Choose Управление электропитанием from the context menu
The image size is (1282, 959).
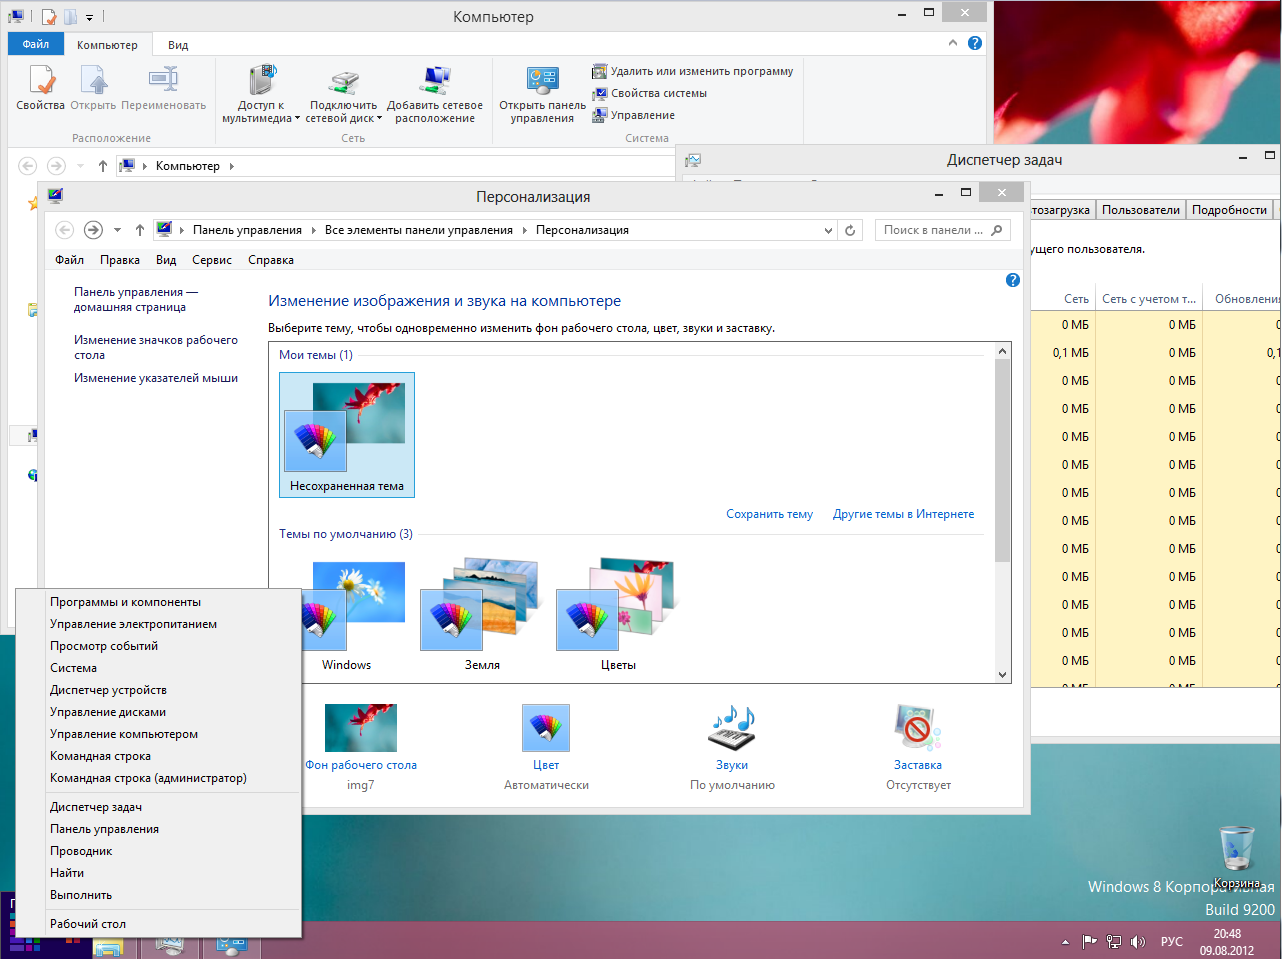[159, 624]
